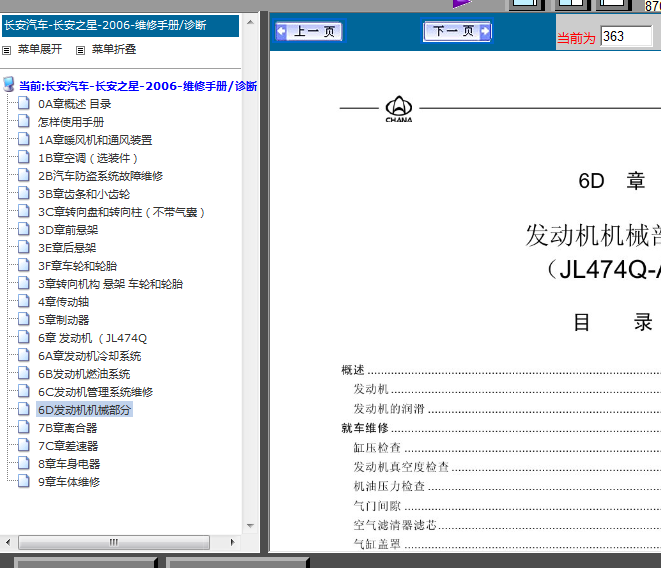Click document icon beside 9章车体维修
Screen dimensions: 661x568
pos(24,481)
